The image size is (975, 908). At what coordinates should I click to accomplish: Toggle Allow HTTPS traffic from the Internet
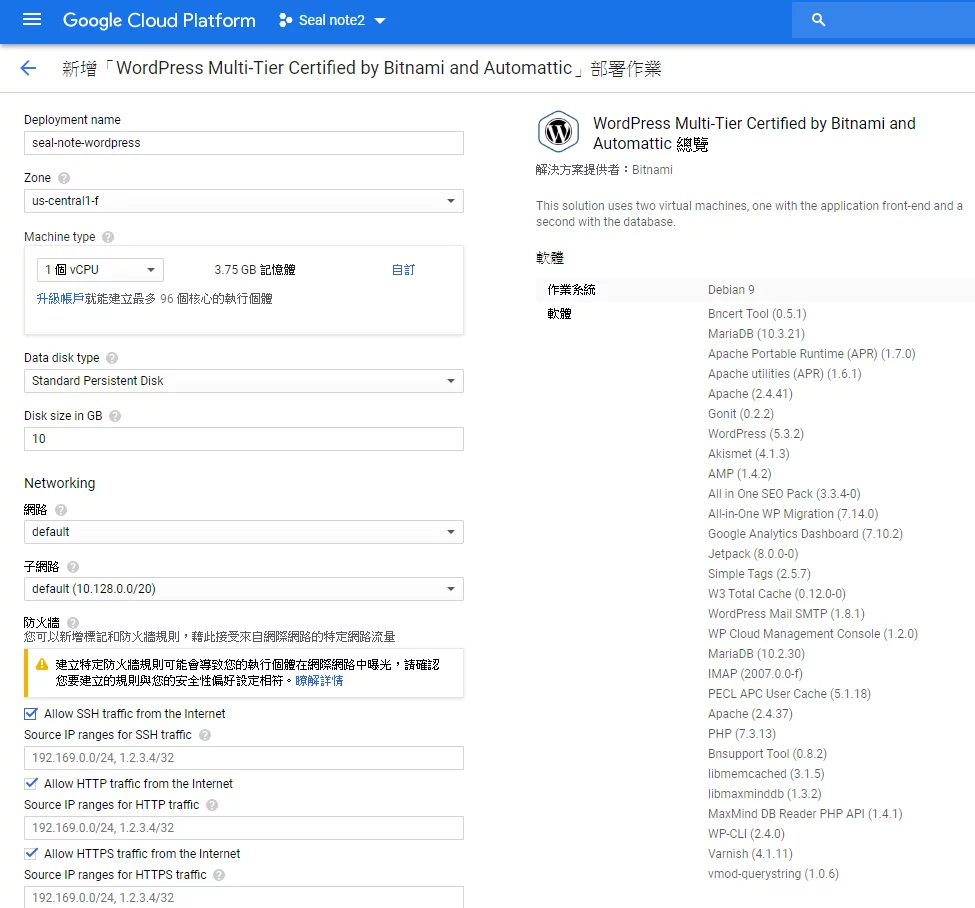pos(30,854)
